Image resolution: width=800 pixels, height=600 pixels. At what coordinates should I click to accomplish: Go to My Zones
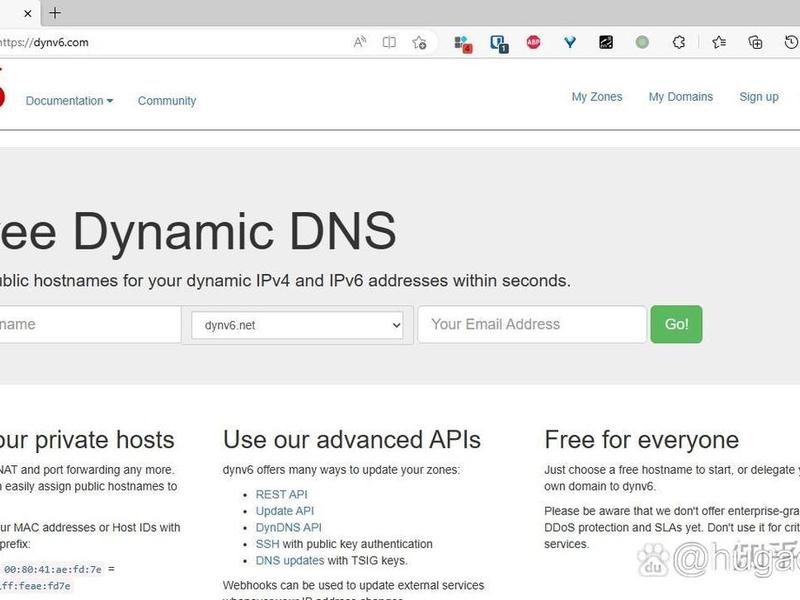point(597,96)
